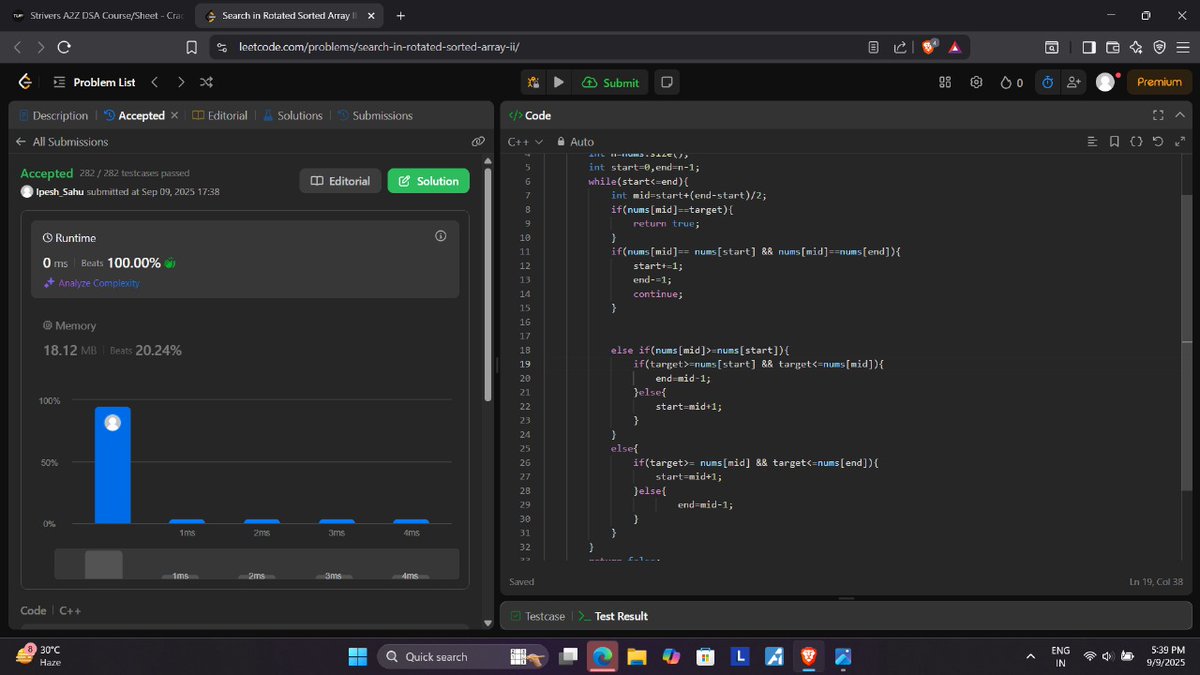Click the streak flame counter

[1011, 82]
